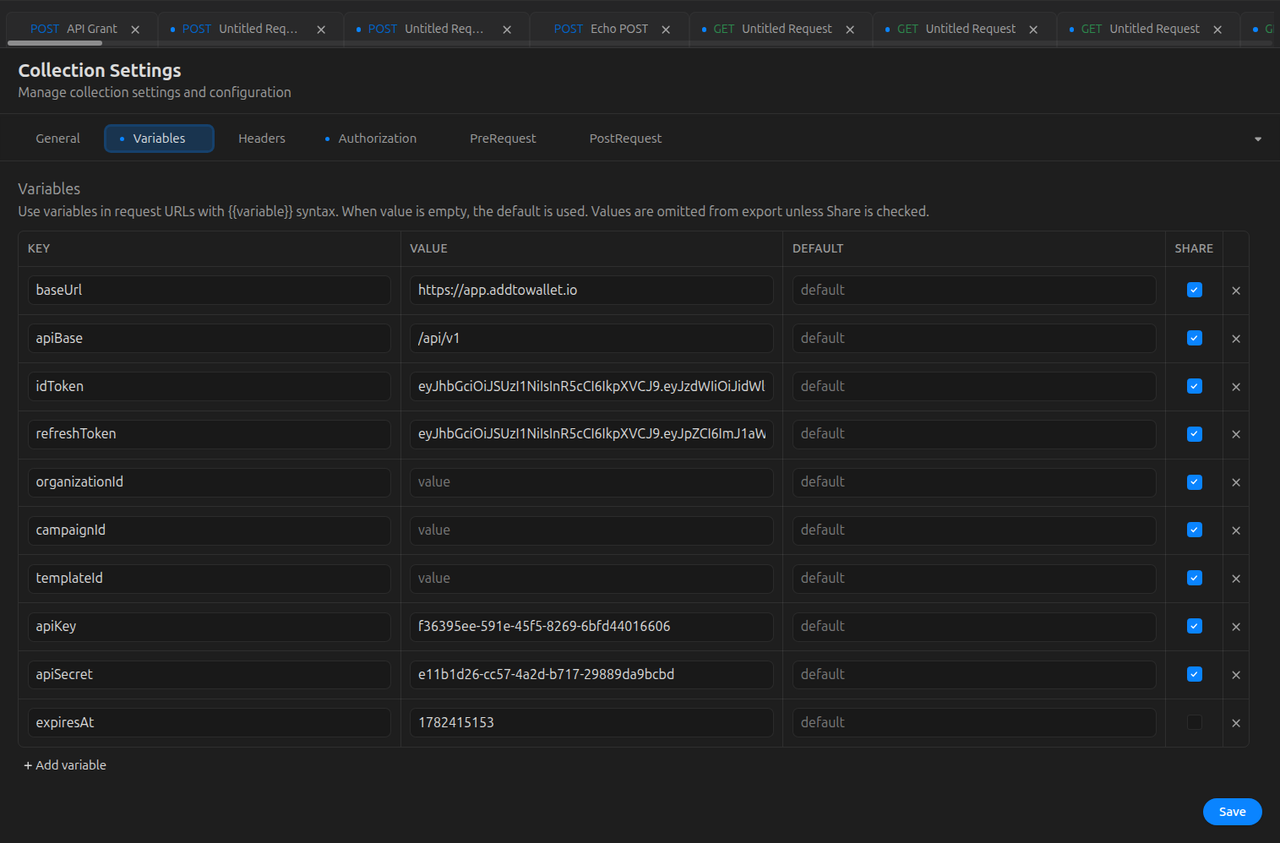
Task: Delete the baseUrl variable row
Action: click(1236, 291)
